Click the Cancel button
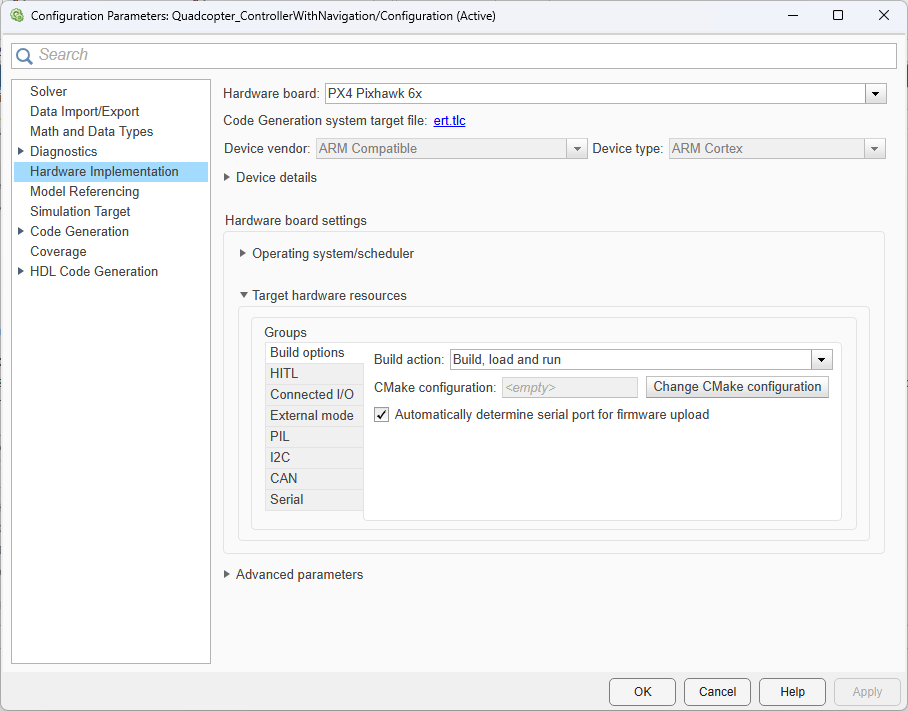 click(x=717, y=692)
